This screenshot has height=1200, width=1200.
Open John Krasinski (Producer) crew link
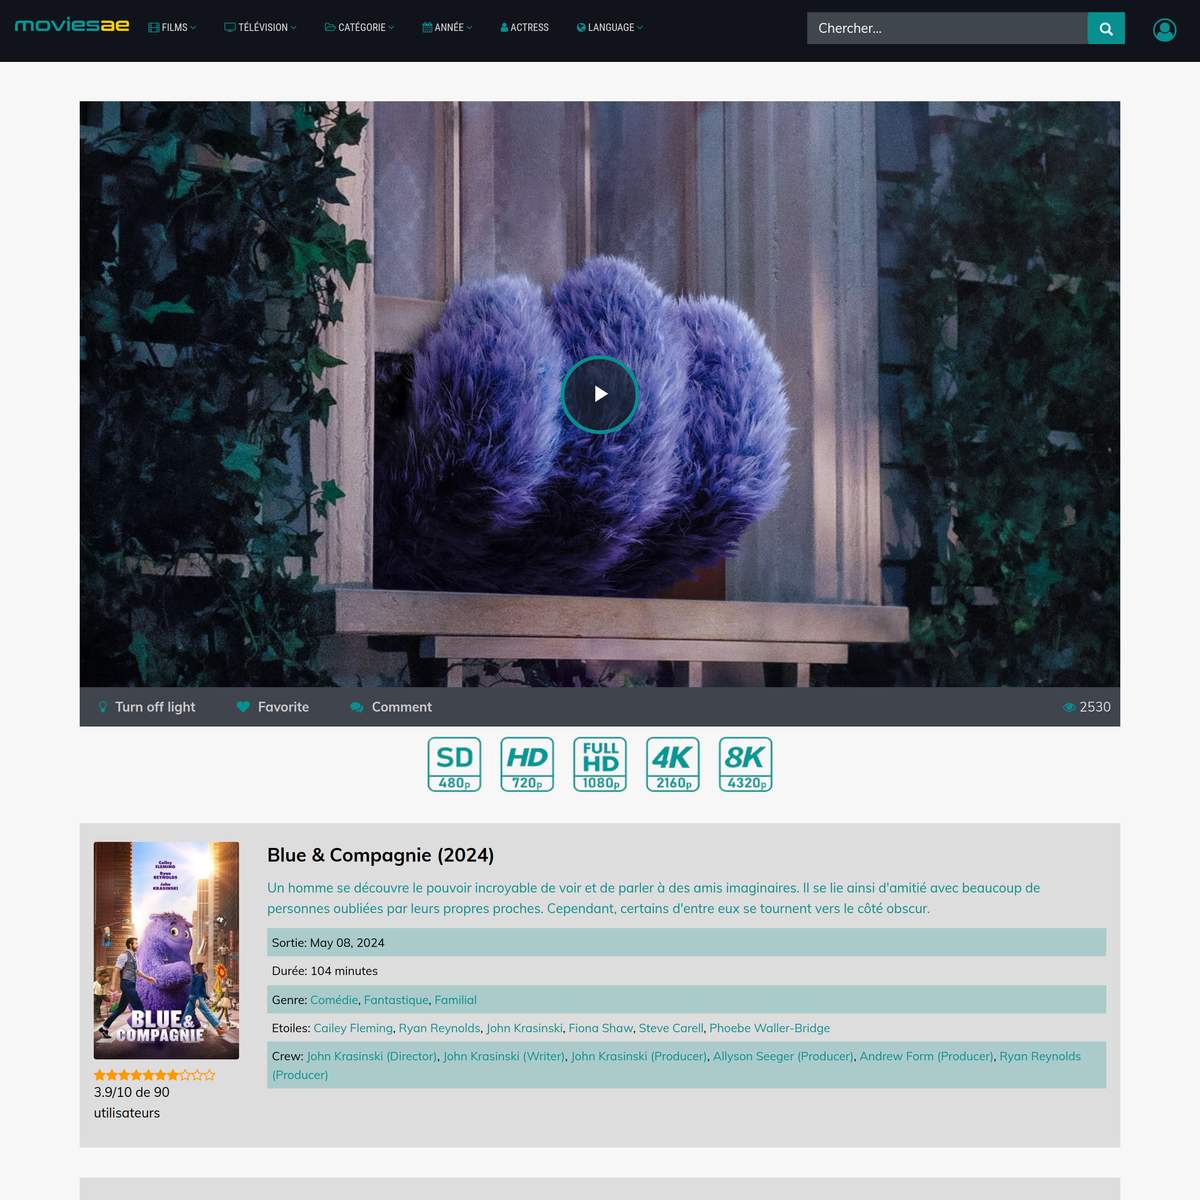639,1056
